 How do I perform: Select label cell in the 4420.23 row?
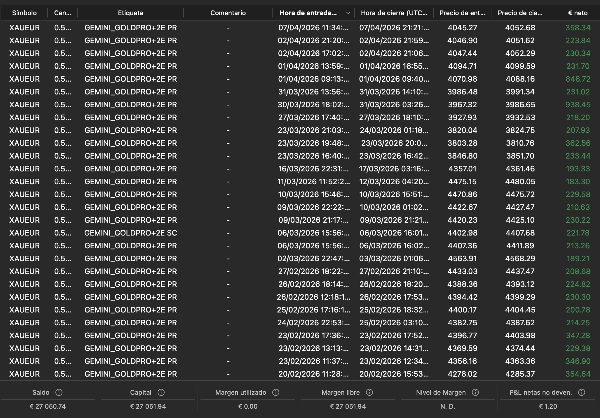pos(131,220)
